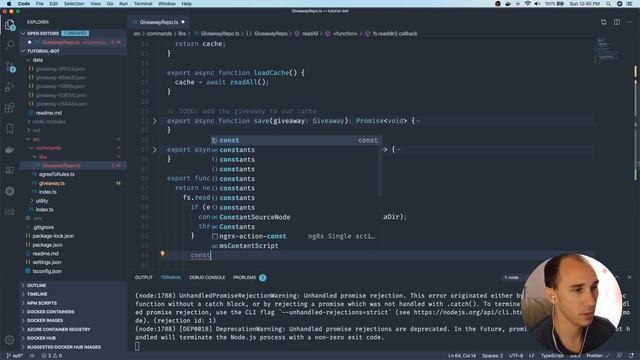Select the GiveawayRepo.ts editor tab
640x360 pixels.
[159, 22]
